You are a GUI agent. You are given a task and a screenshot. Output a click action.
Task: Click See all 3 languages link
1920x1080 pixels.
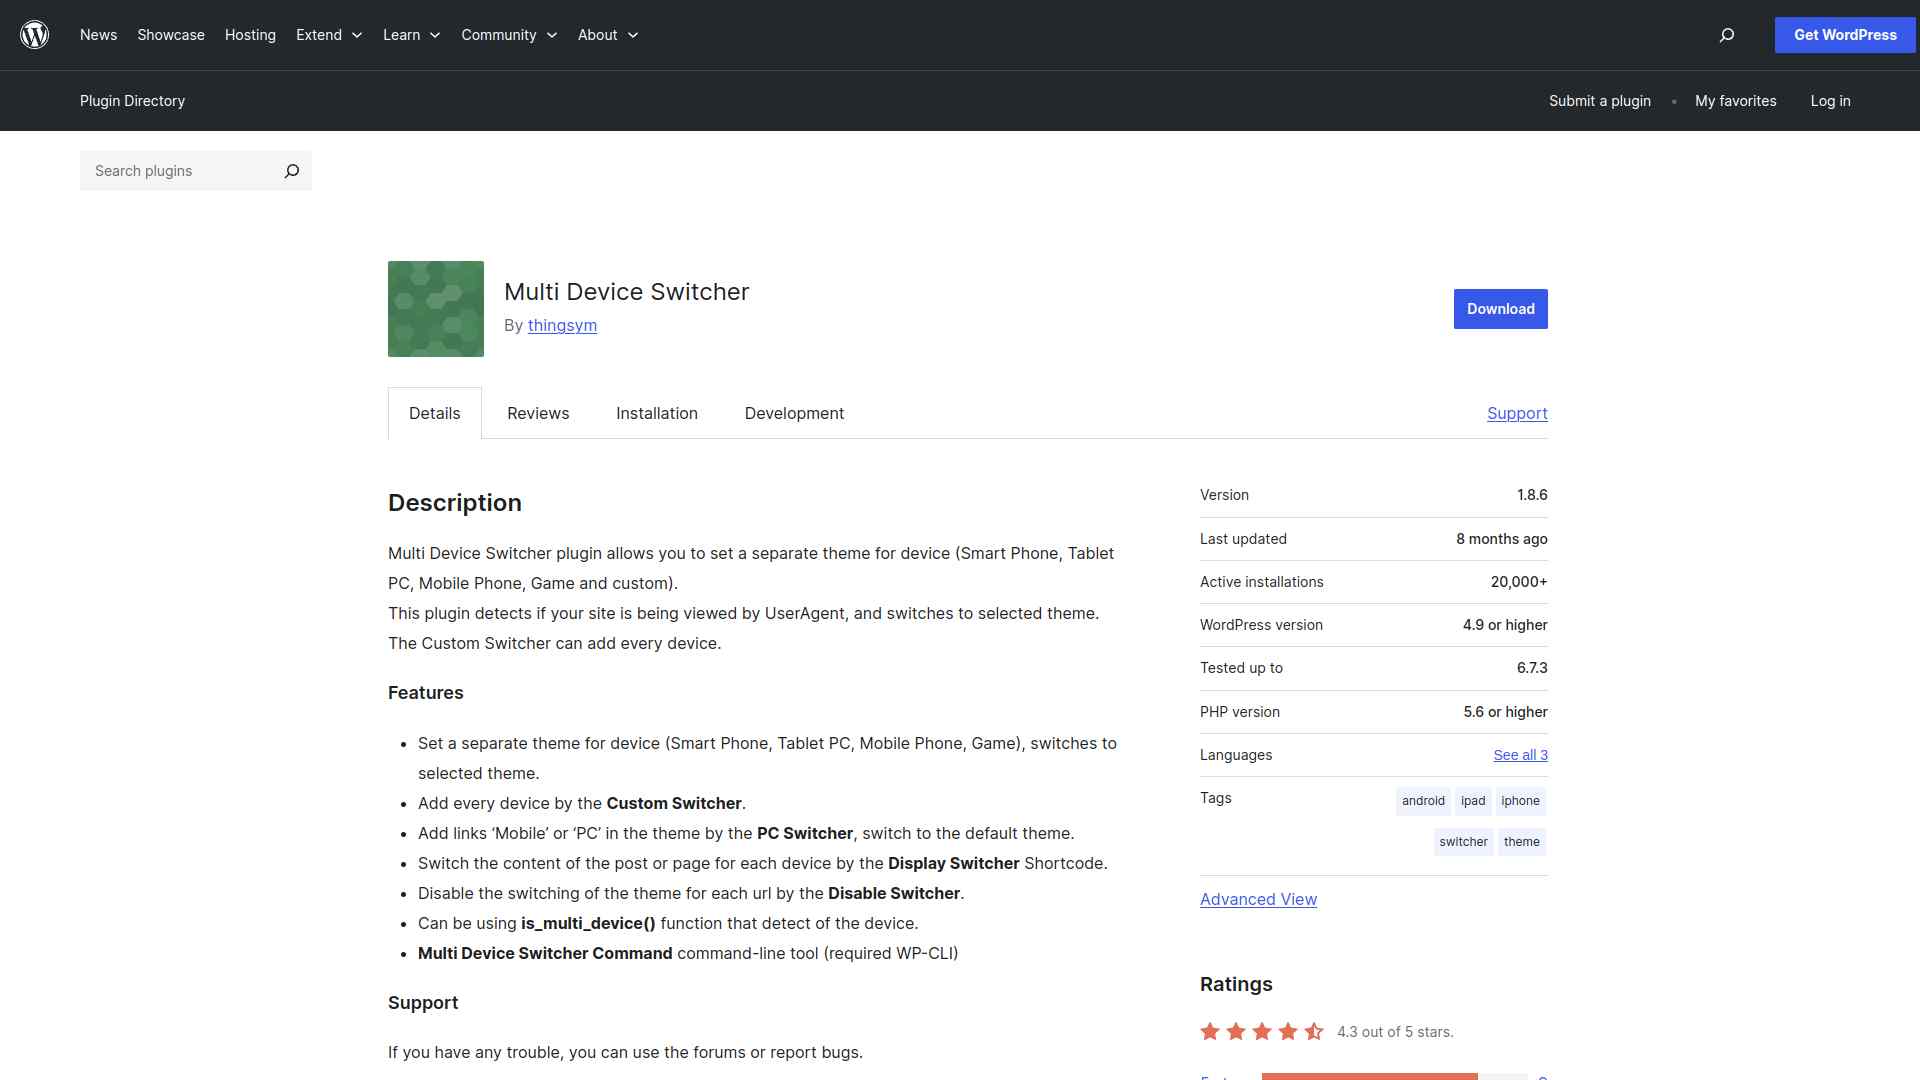tap(1520, 755)
